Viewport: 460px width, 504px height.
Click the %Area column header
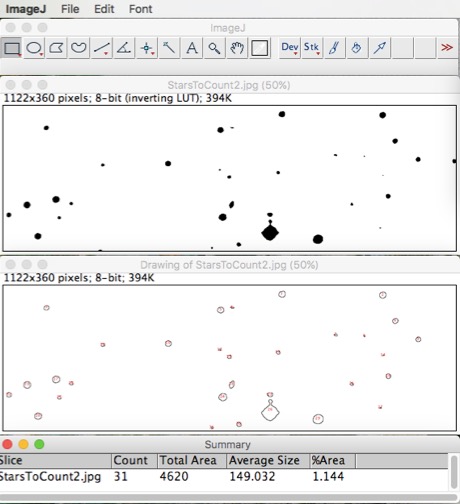[x=332, y=461]
